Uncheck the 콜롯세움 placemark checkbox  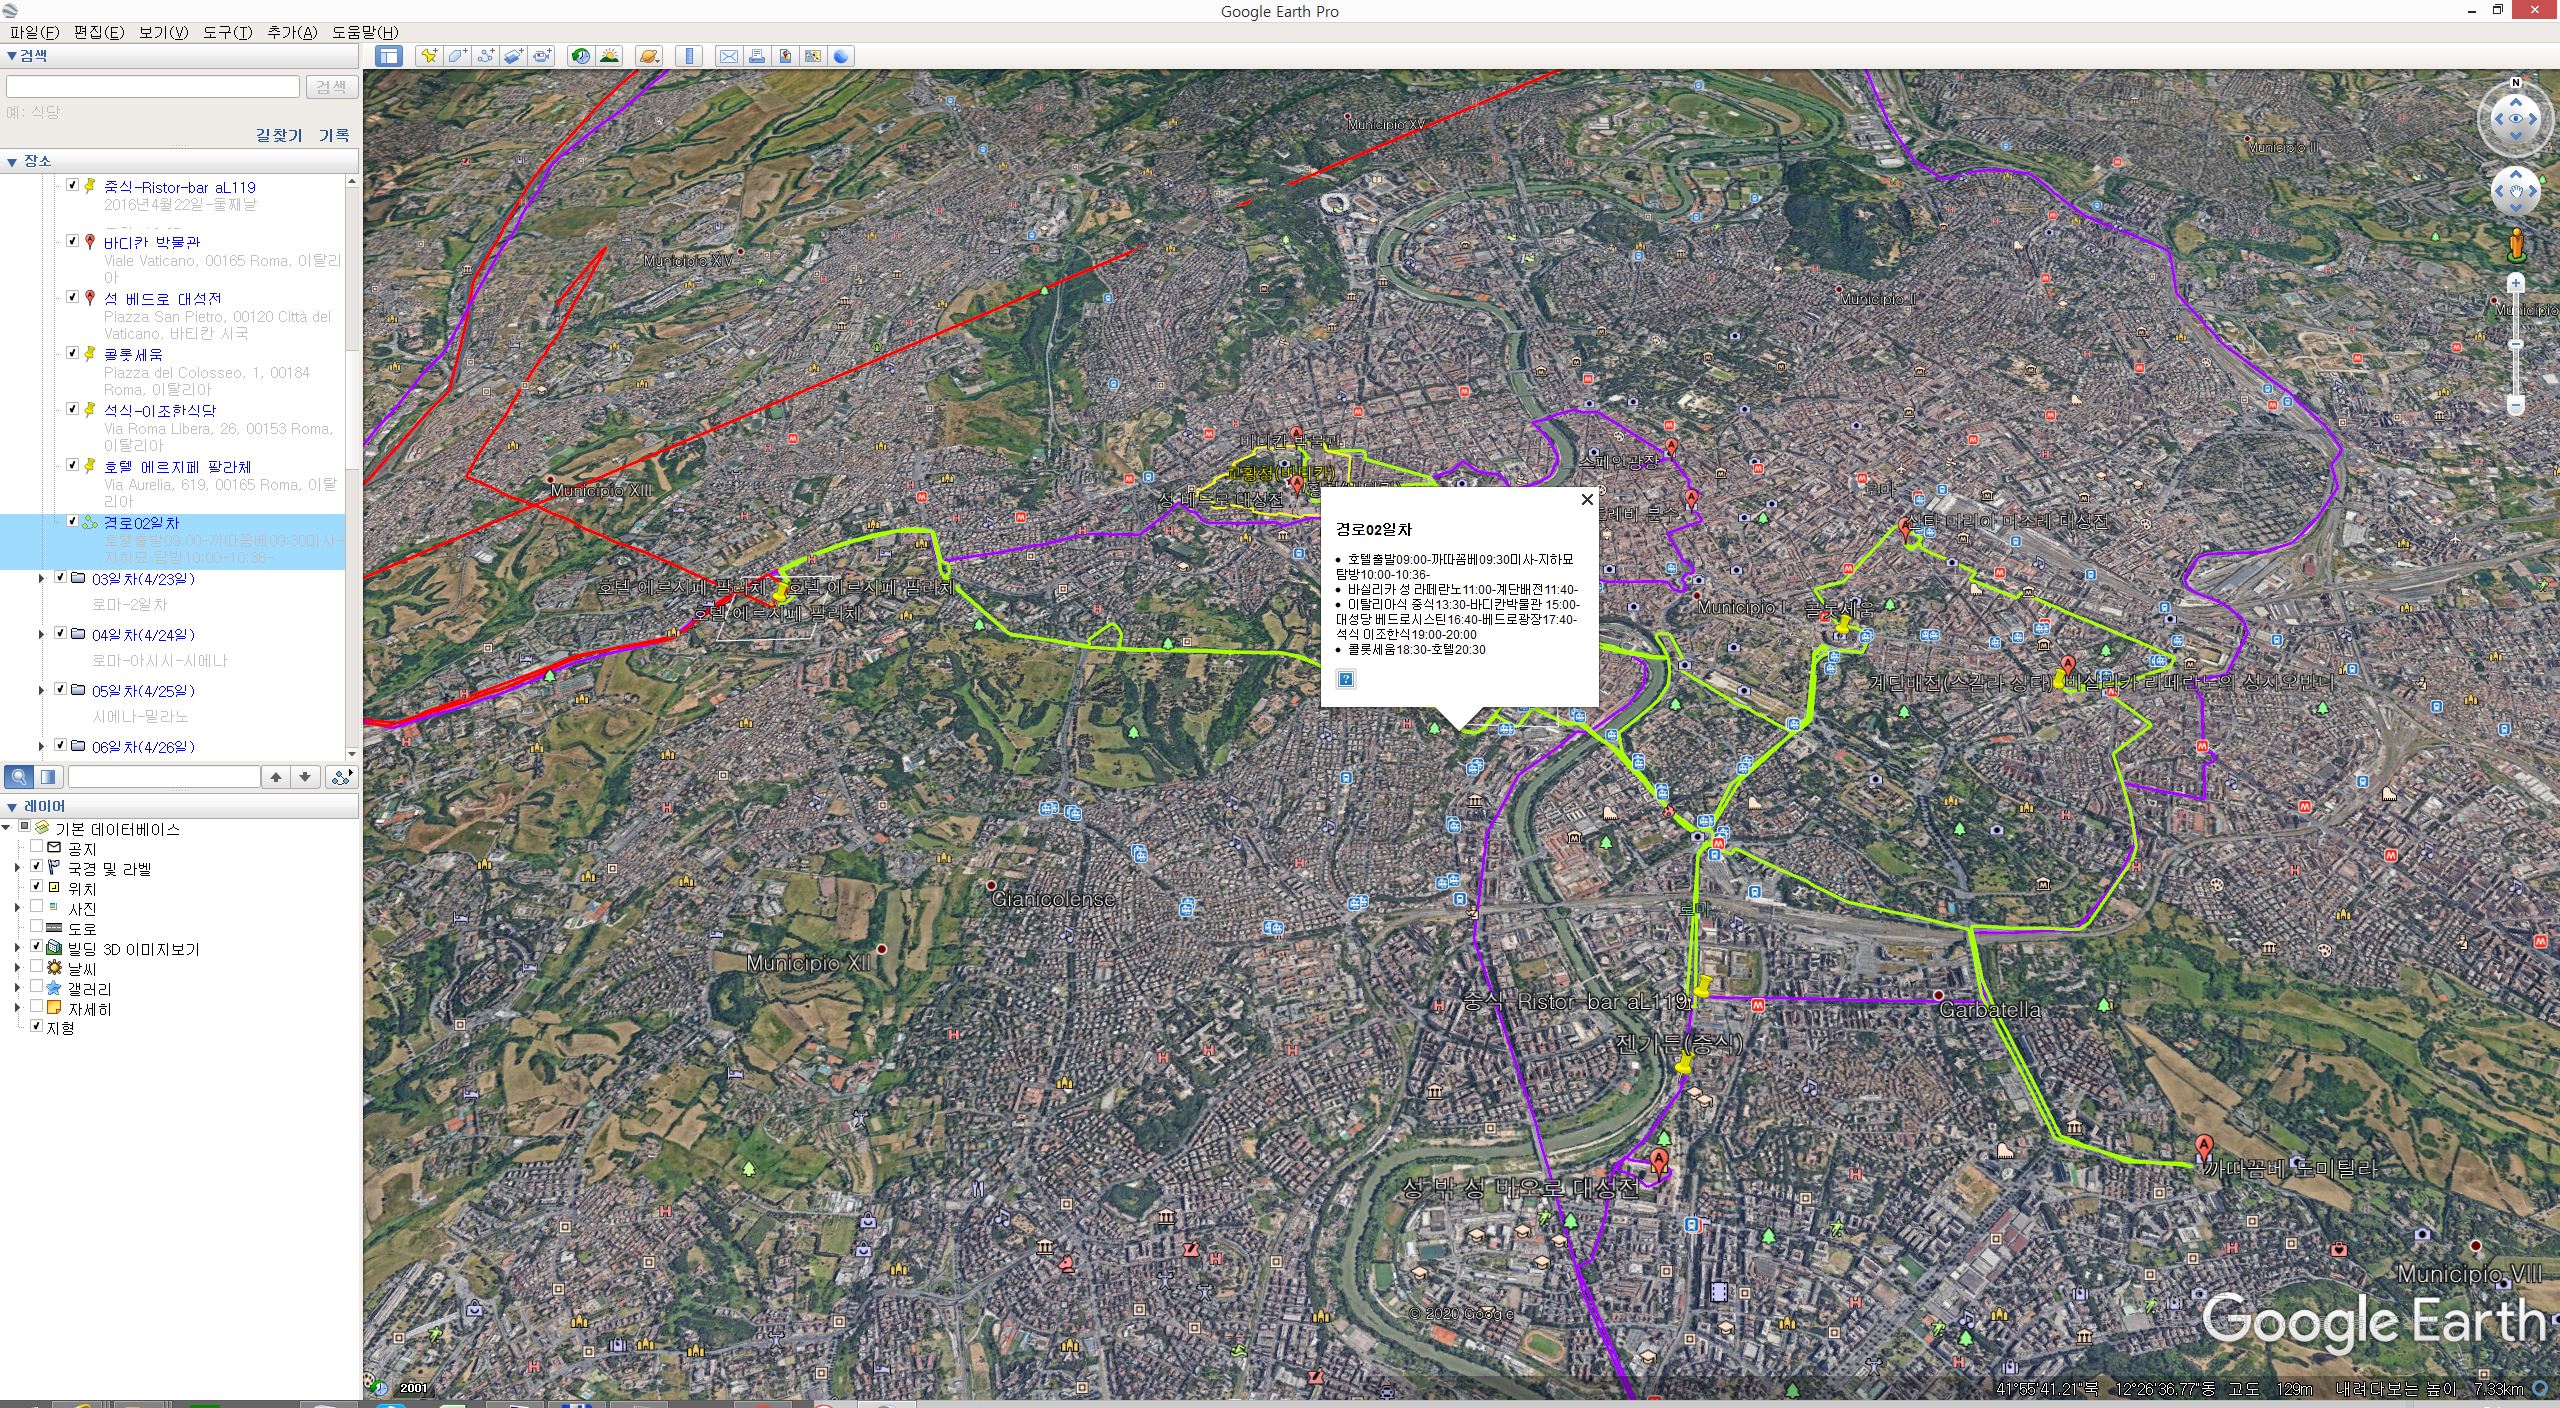(72, 353)
